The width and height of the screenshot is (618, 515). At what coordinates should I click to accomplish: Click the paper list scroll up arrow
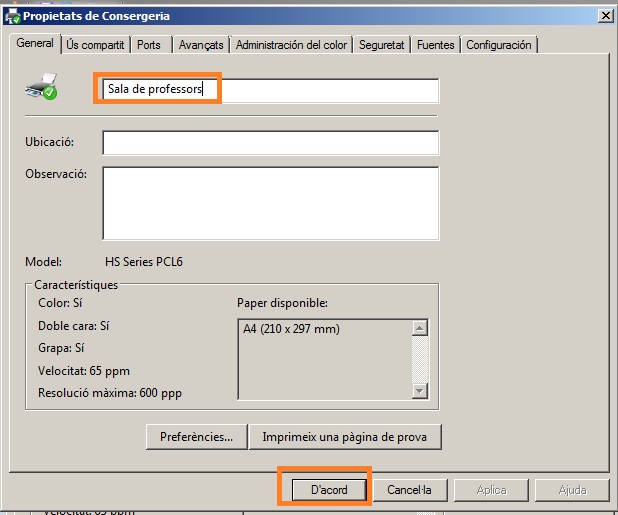click(x=420, y=328)
